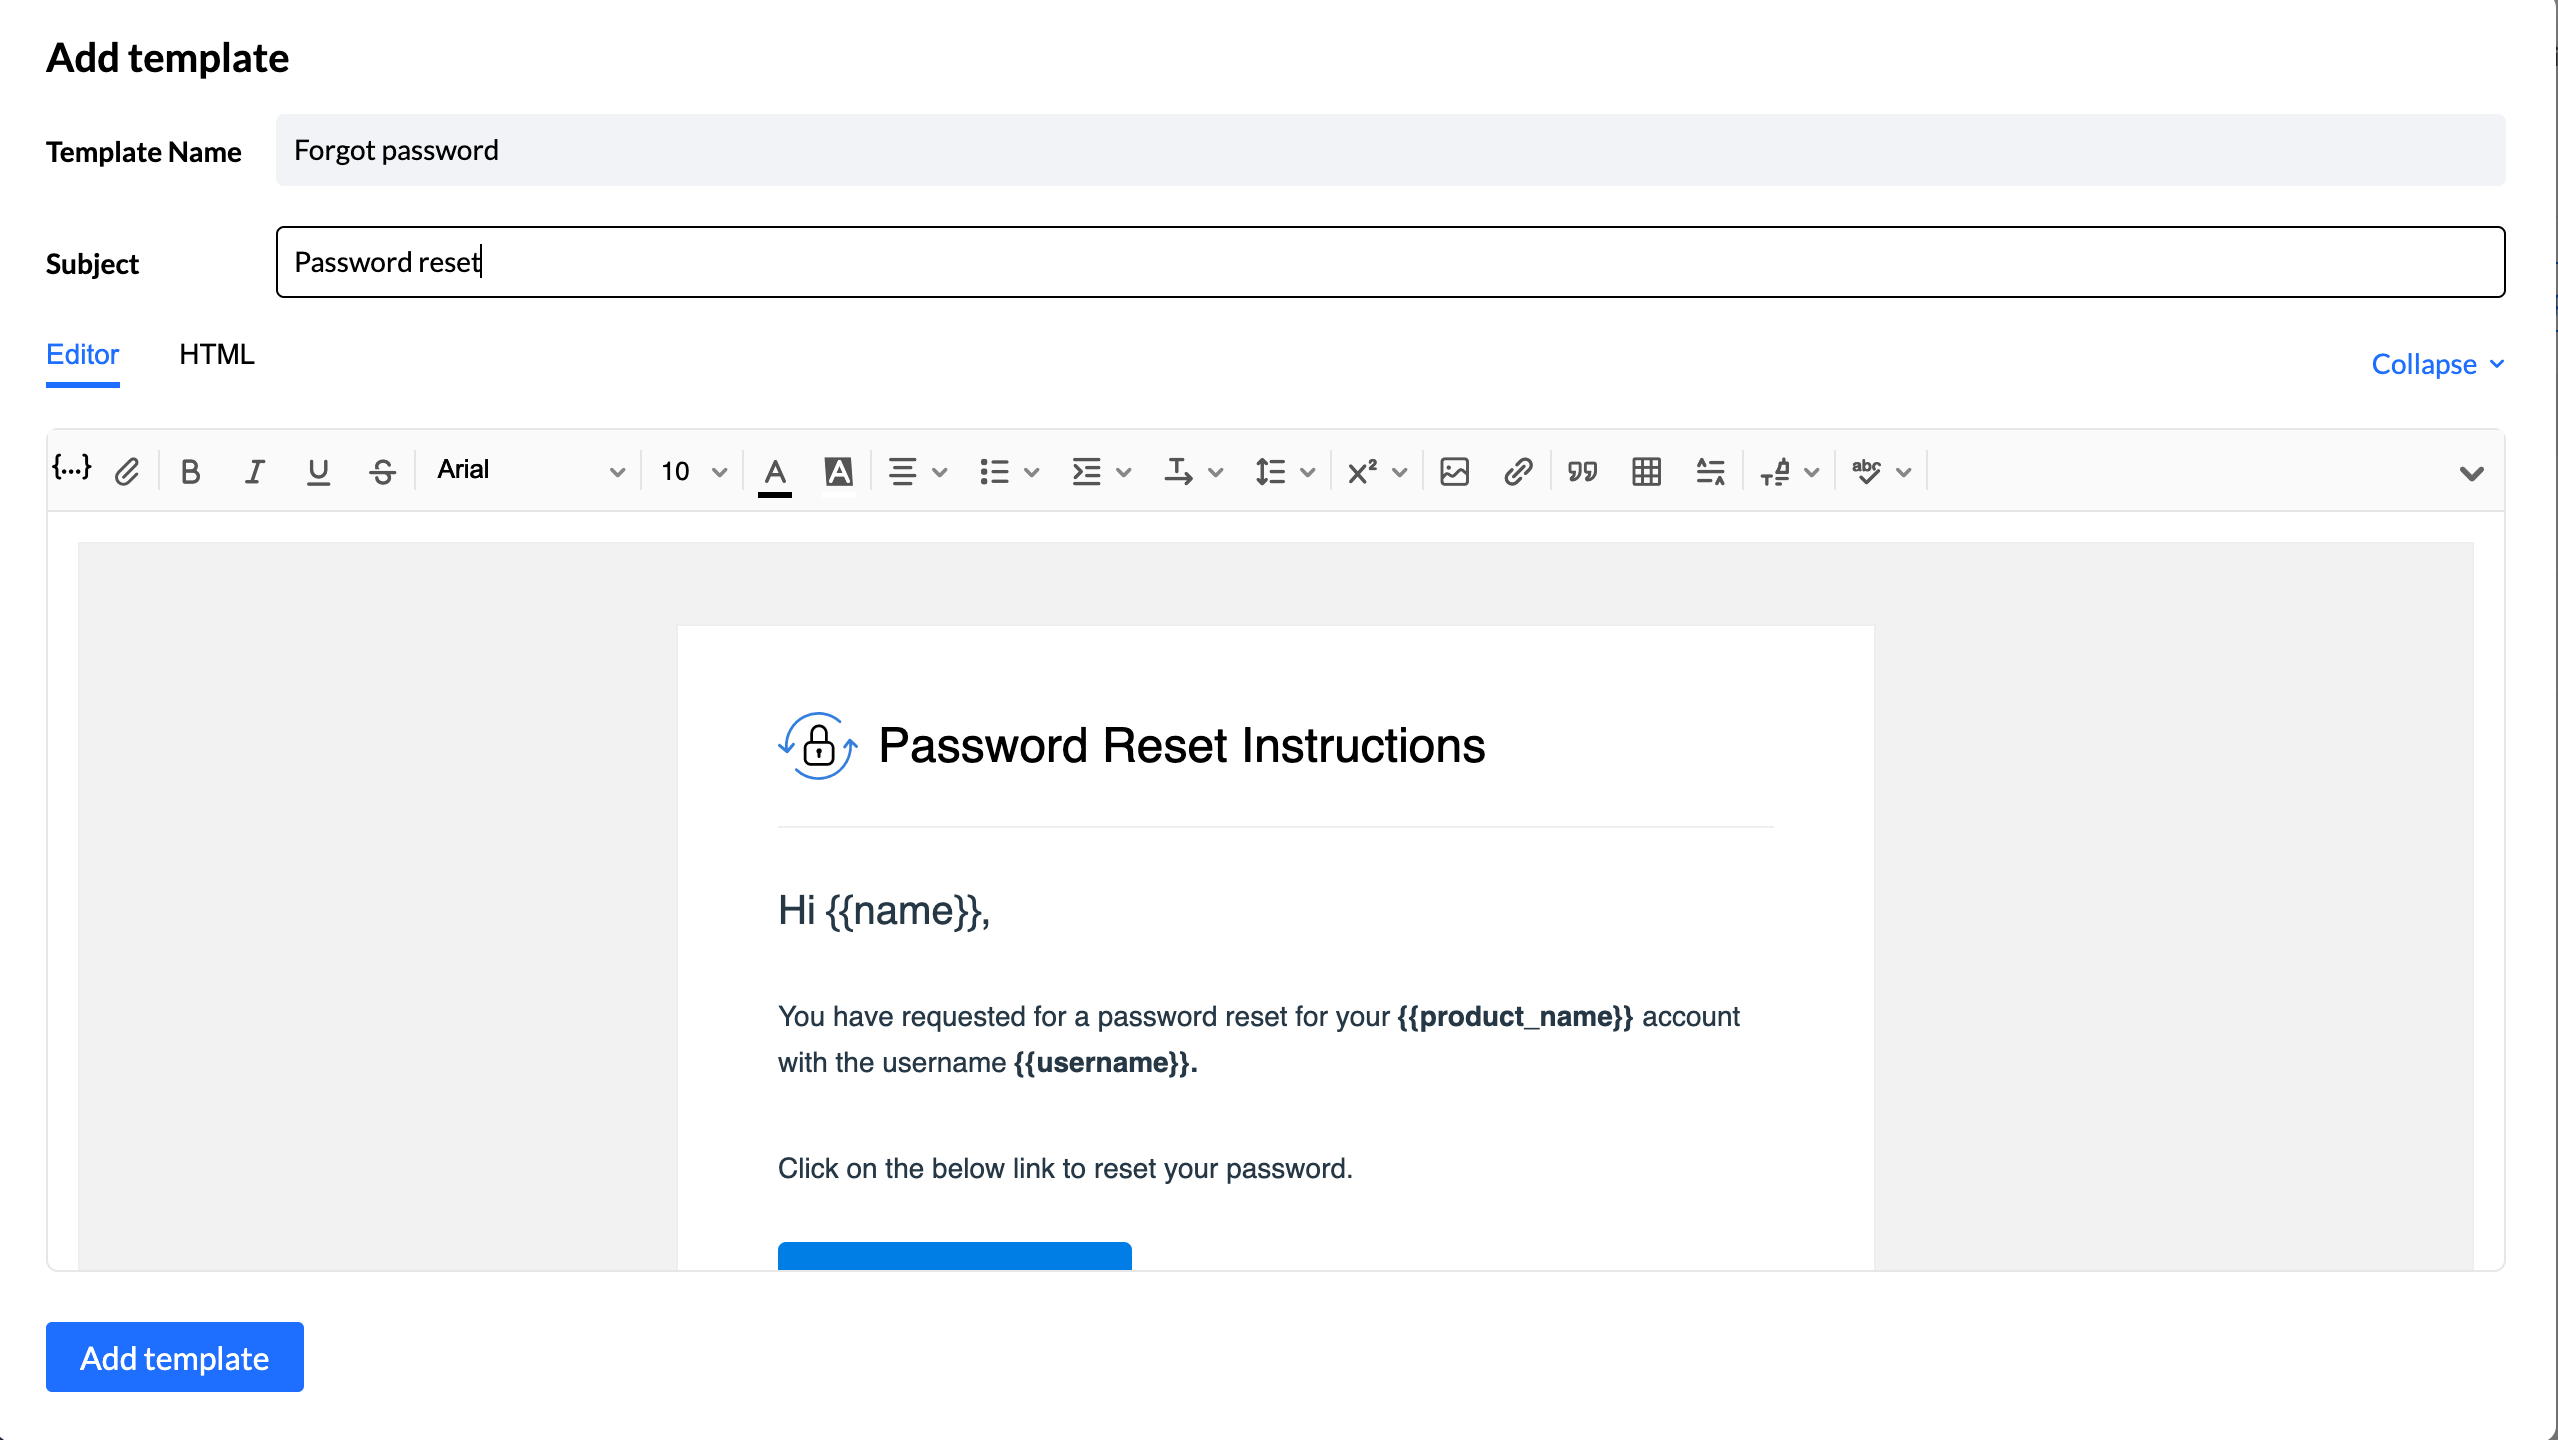Insert a table into the email body
Viewport: 2558px width, 1440px height.
[1645, 470]
